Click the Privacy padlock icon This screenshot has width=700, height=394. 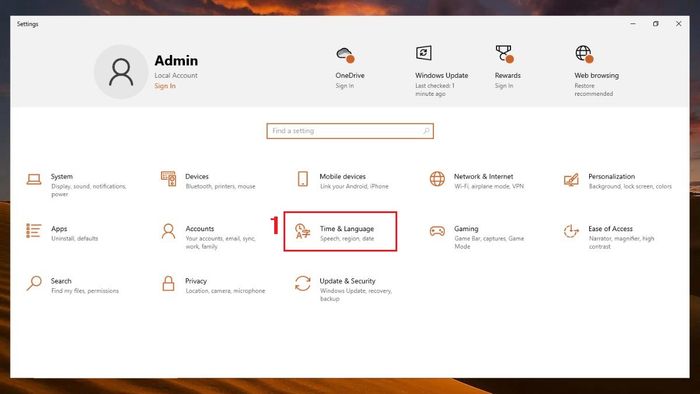(168, 283)
